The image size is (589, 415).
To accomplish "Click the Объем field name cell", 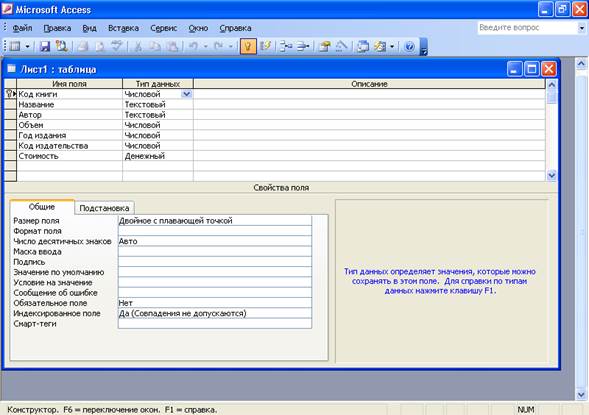I will pyautogui.click(x=69, y=125).
